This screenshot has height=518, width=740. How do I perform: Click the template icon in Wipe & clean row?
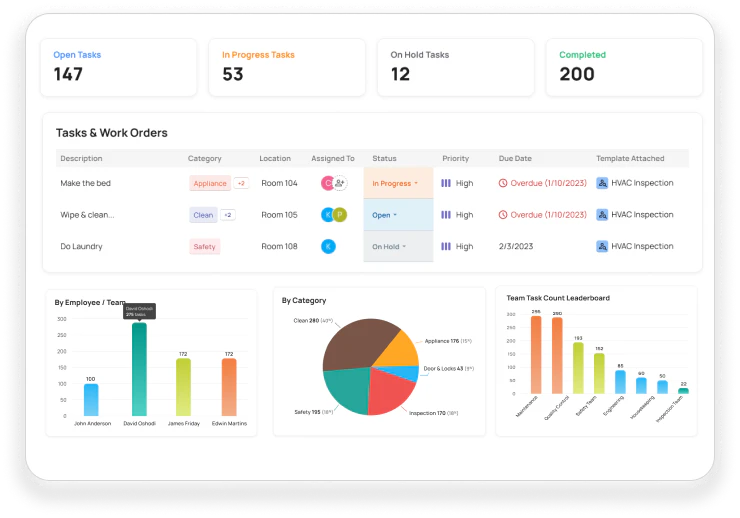click(602, 215)
